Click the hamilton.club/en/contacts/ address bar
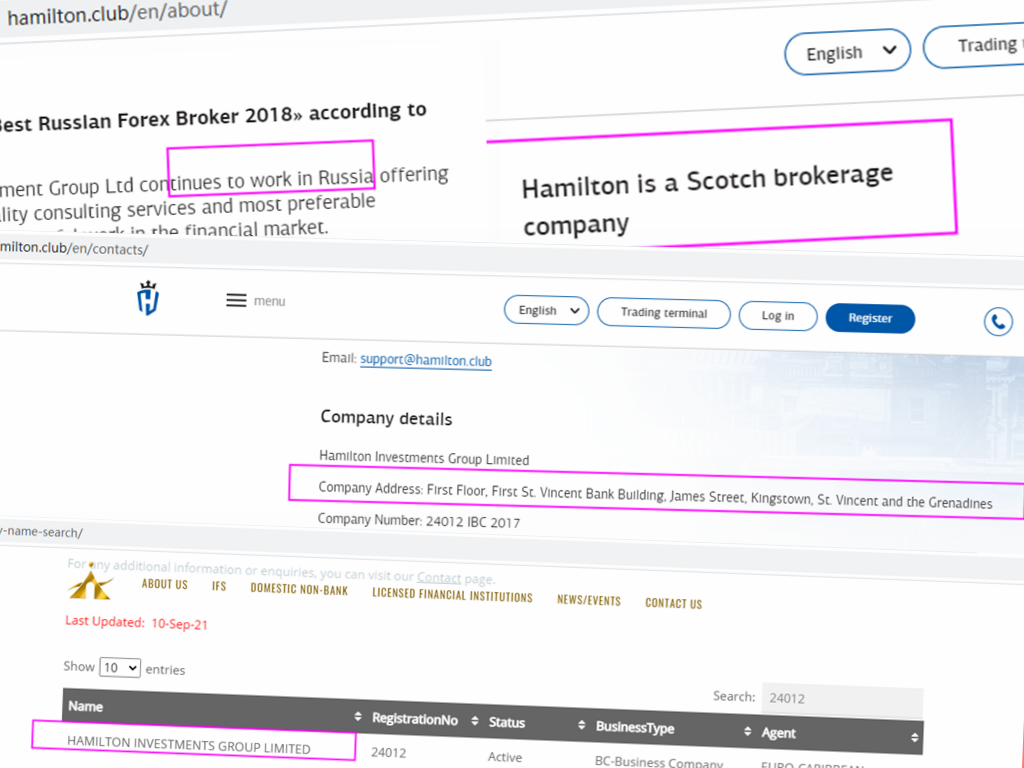The image size is (1024, 768). tap(73, 248)
